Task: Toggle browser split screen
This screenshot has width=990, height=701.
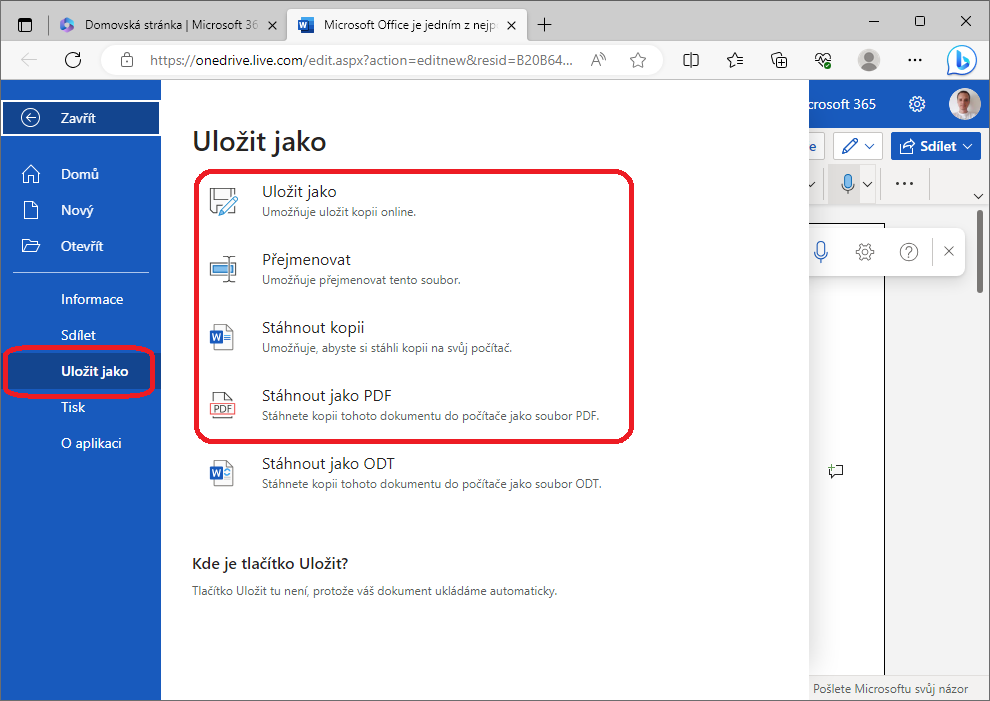Action: (x=691, y=60)
